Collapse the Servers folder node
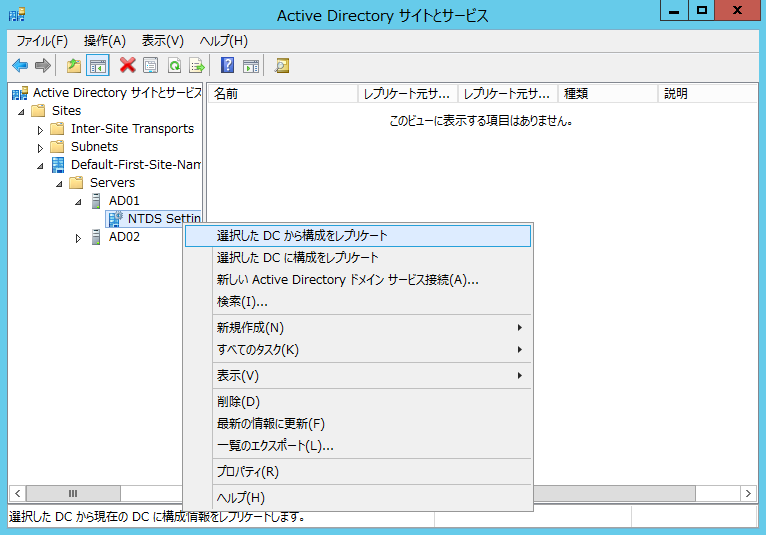The width and height of the screenshot is (766, 535). point(60,183)
